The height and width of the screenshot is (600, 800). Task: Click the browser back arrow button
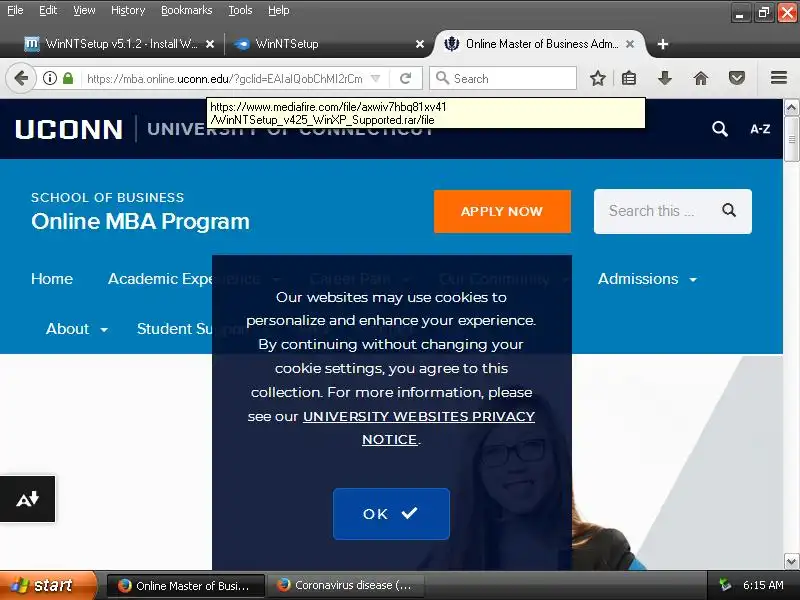[21, 79]
